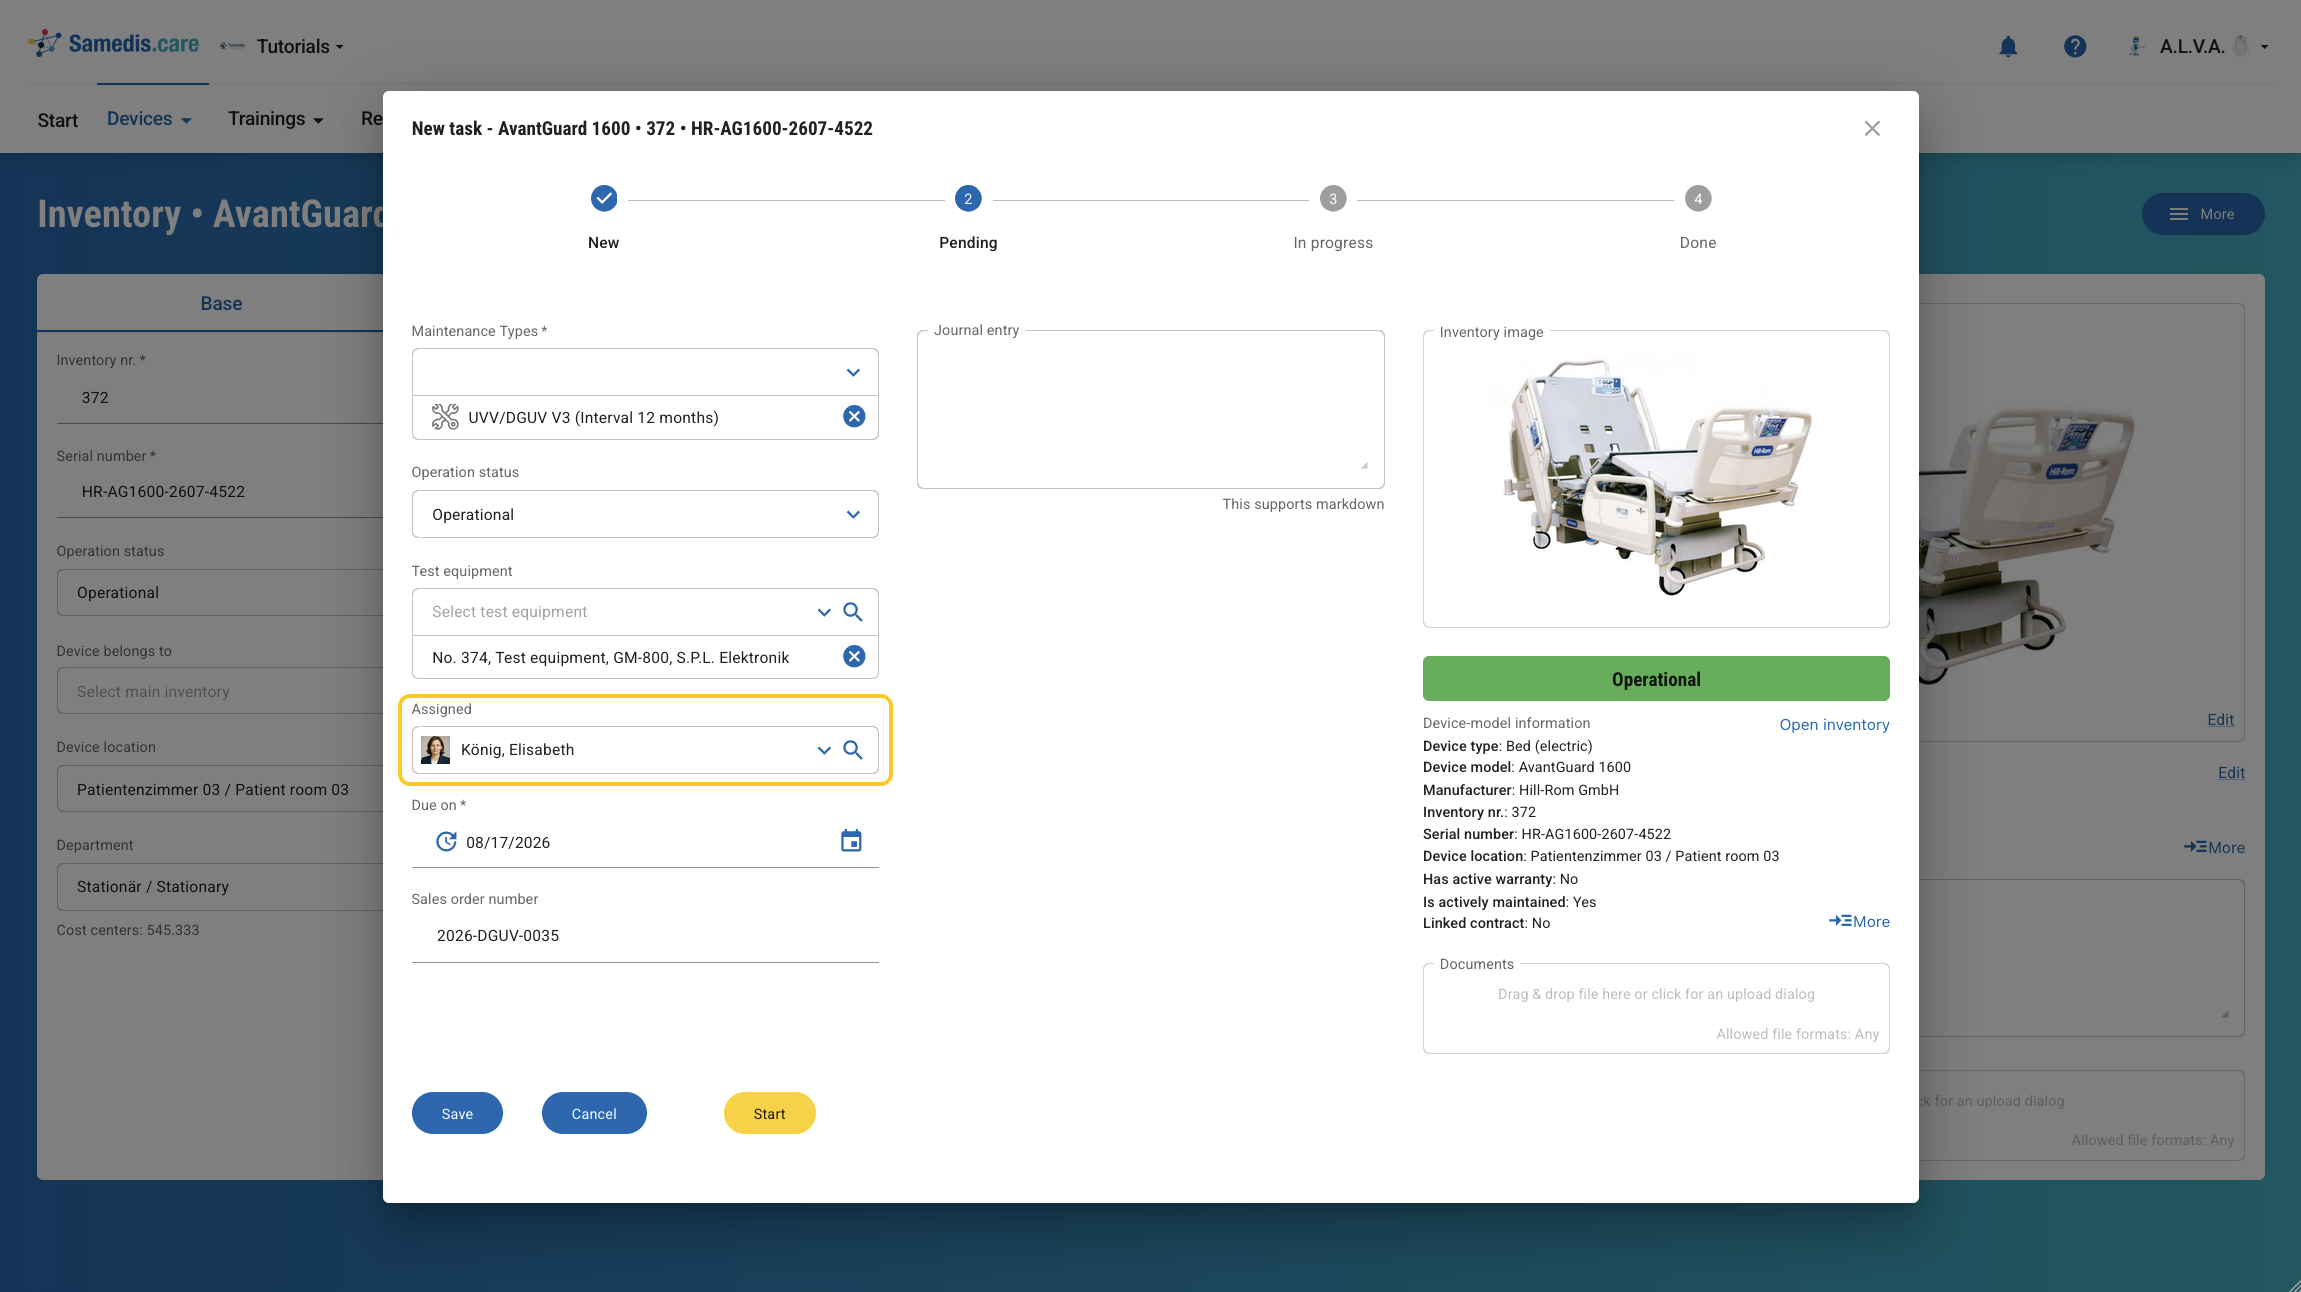Open the notifications bell

pyautogui.click(x=2008, y=47)
